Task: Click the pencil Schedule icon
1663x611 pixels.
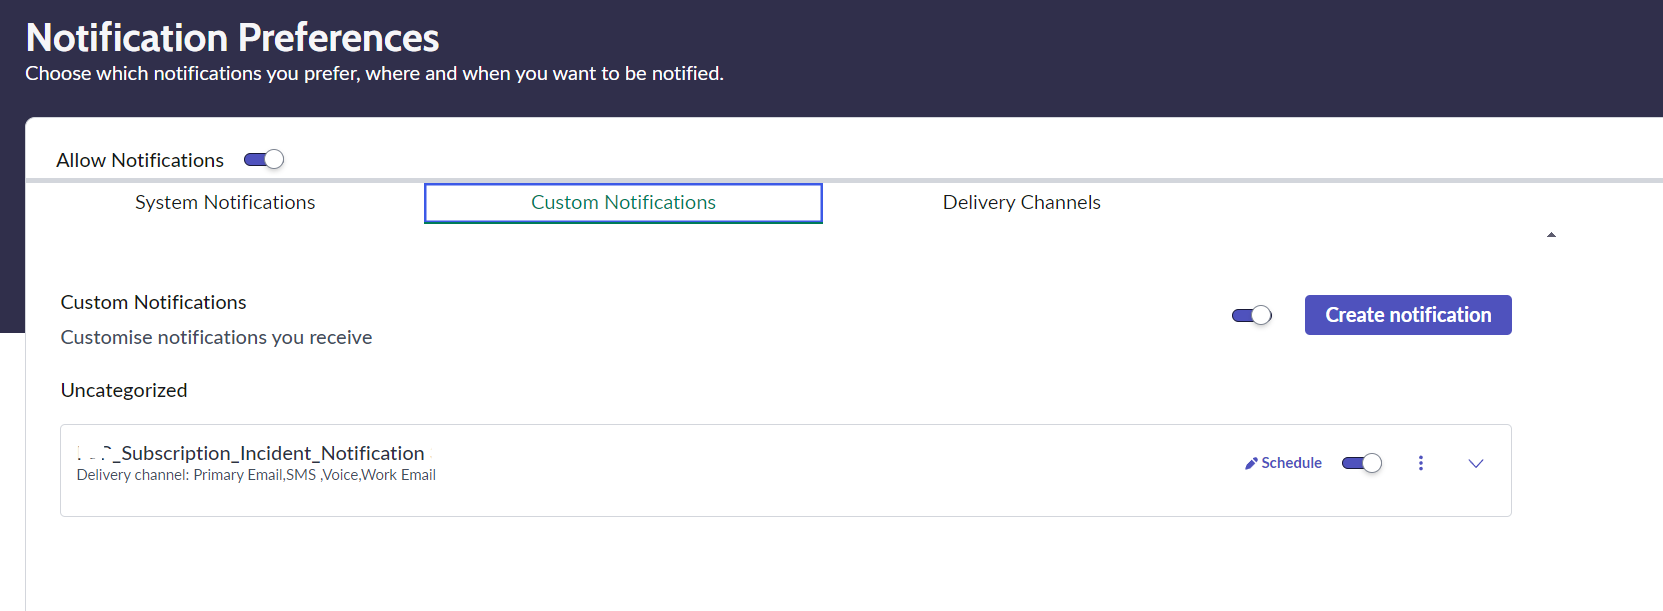Action: point(1251,463)
